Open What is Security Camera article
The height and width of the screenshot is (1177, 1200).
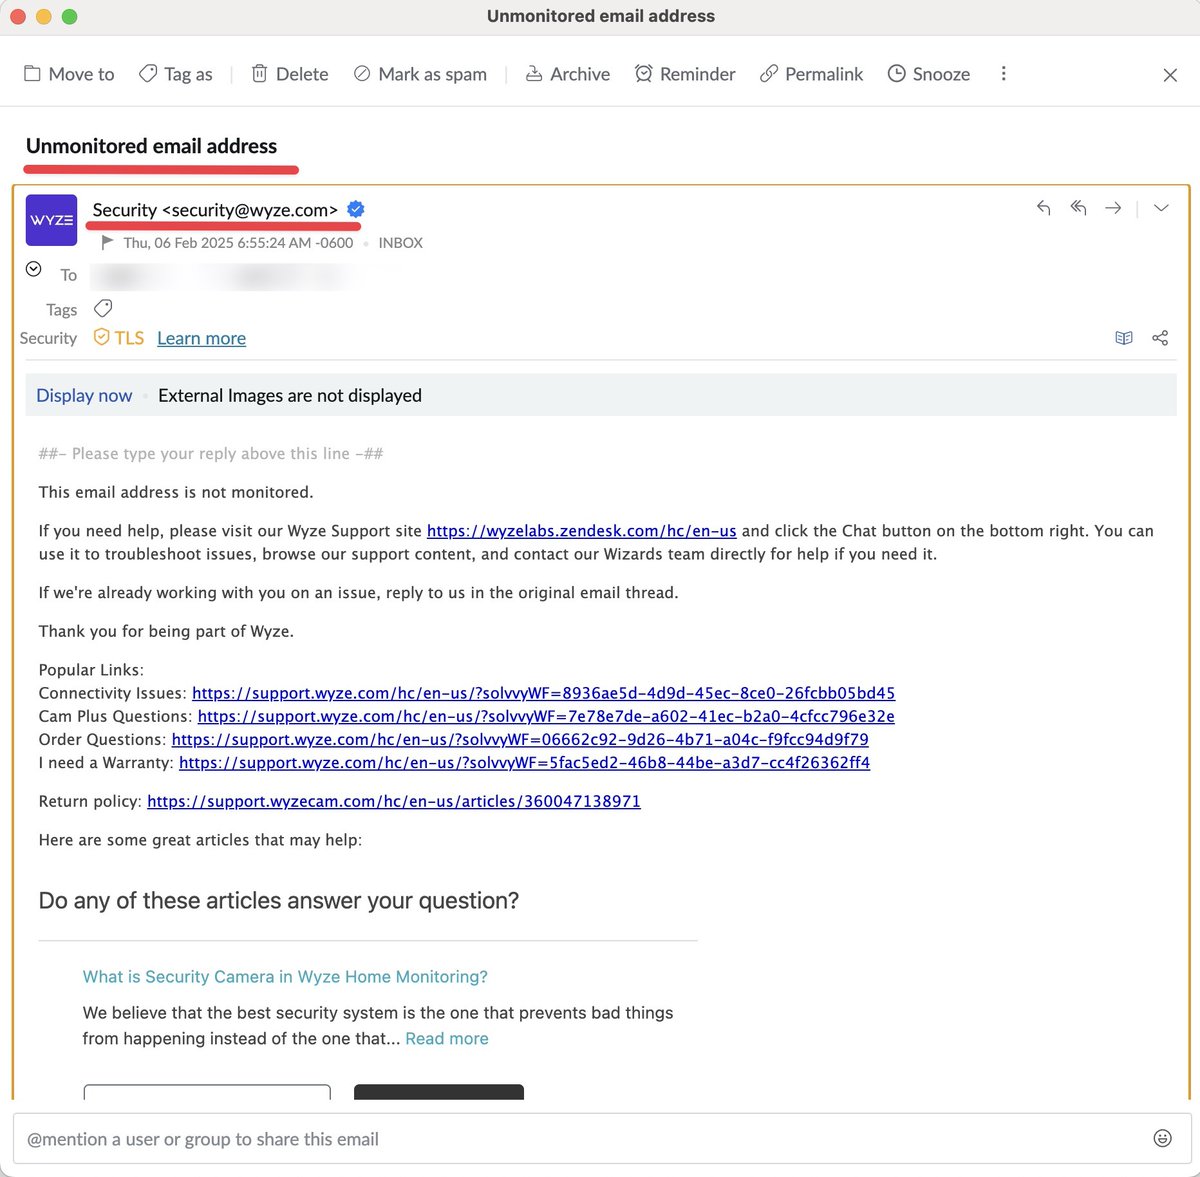coord(285,977)
